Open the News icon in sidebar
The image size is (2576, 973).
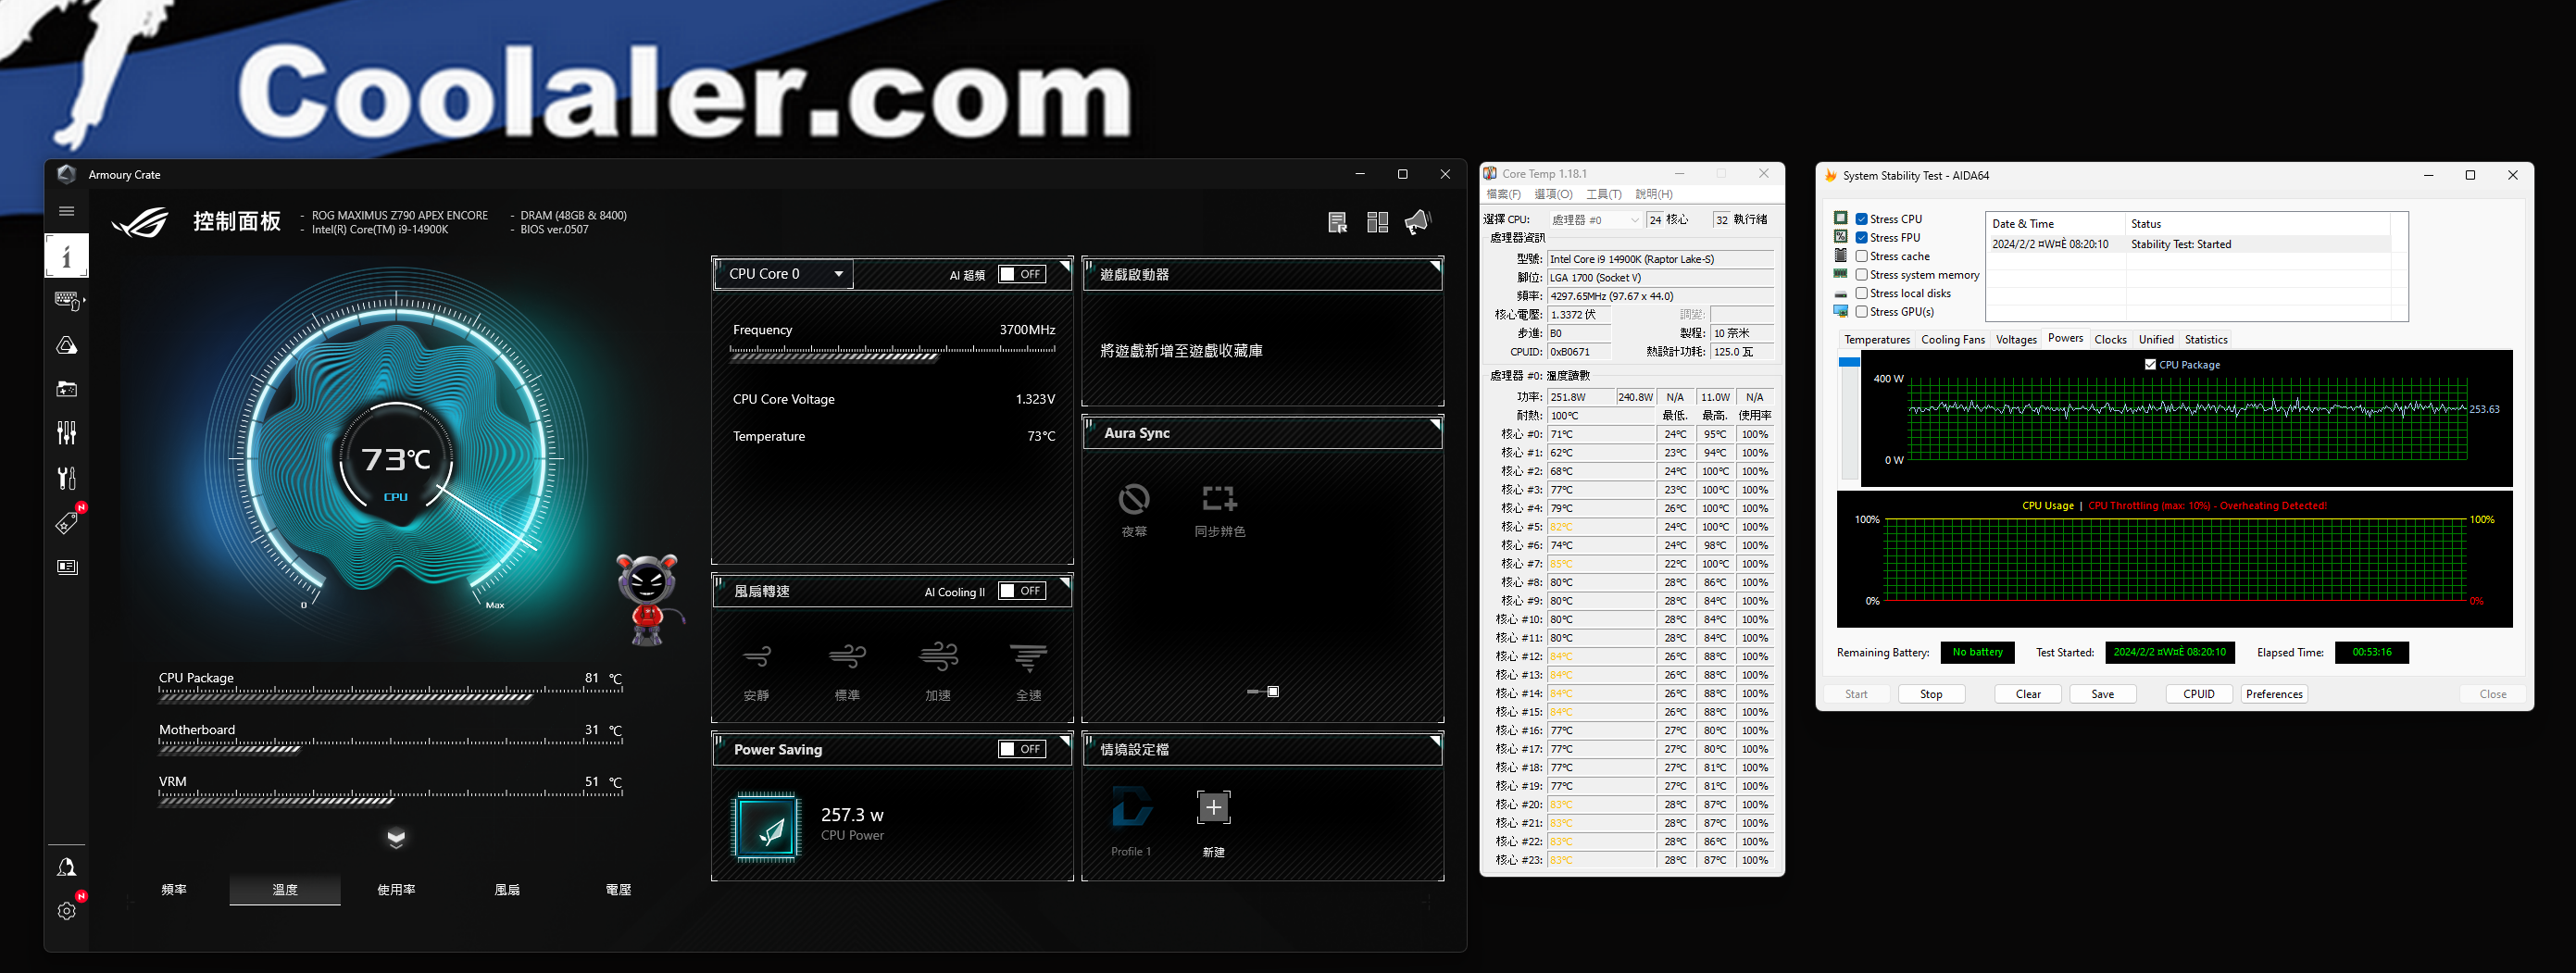67,567
